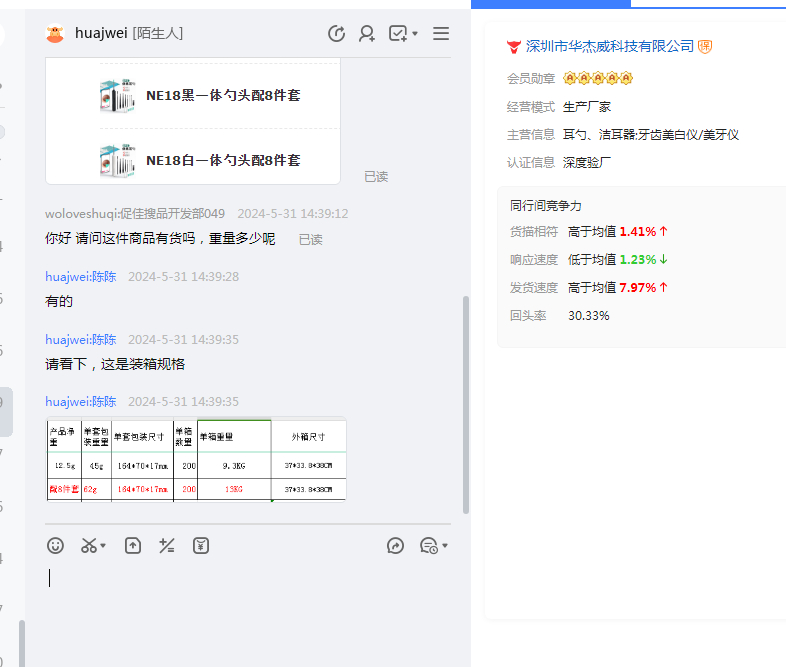Open the packing specification table image

[196, 460]
